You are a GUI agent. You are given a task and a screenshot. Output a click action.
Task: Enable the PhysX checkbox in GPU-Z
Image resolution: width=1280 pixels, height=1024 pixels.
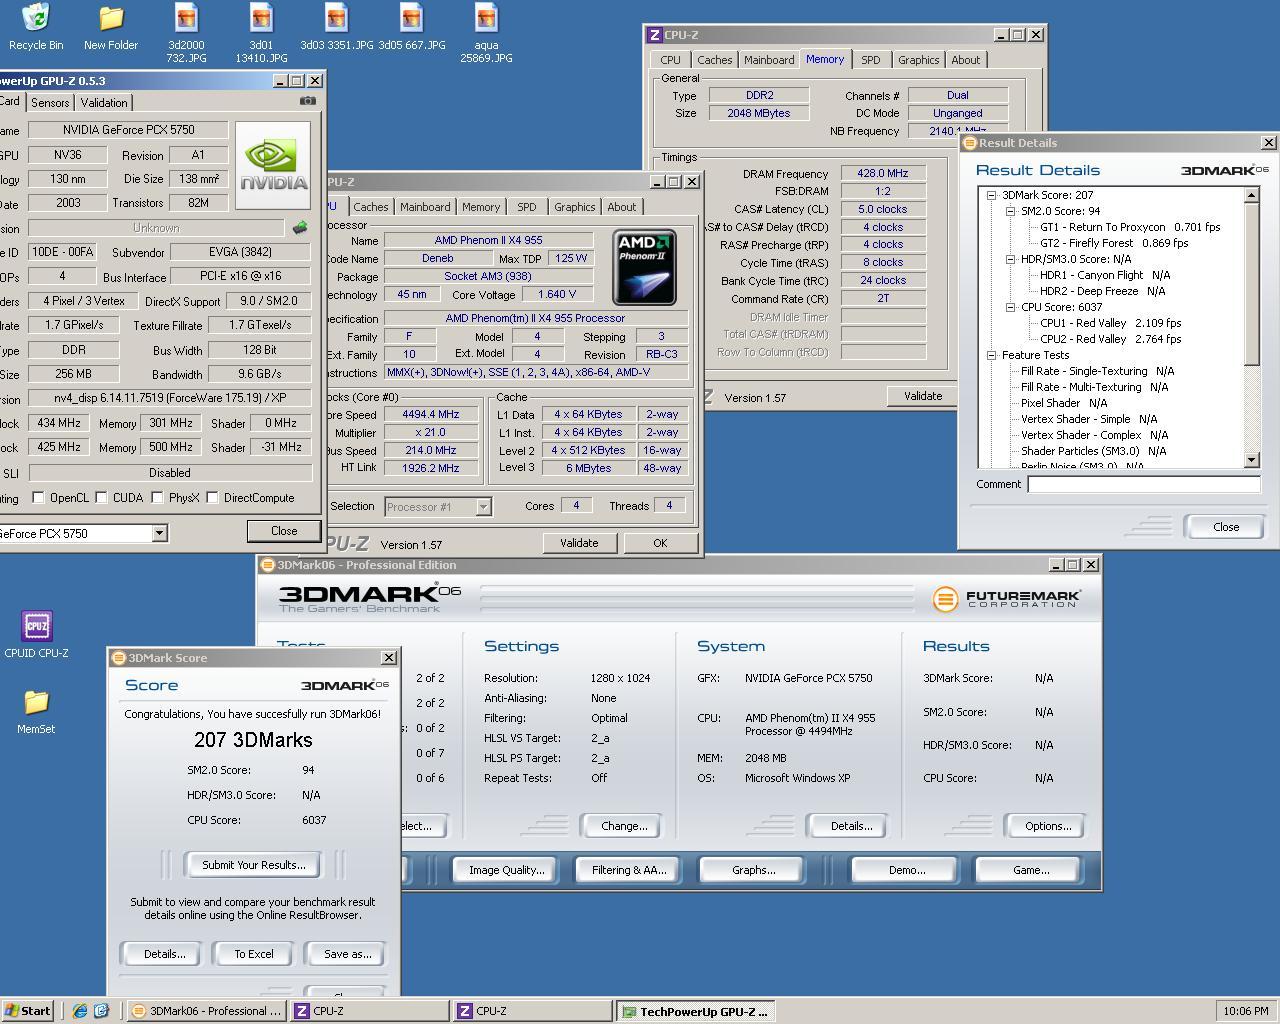(x=157, y=497)
